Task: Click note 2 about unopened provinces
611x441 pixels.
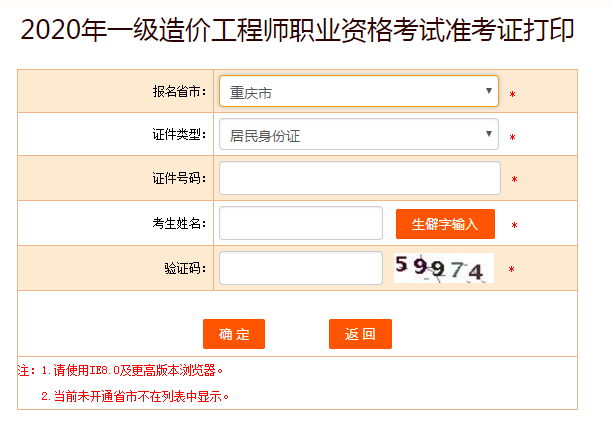Action: pyautogui.click(x=135, y=397)
